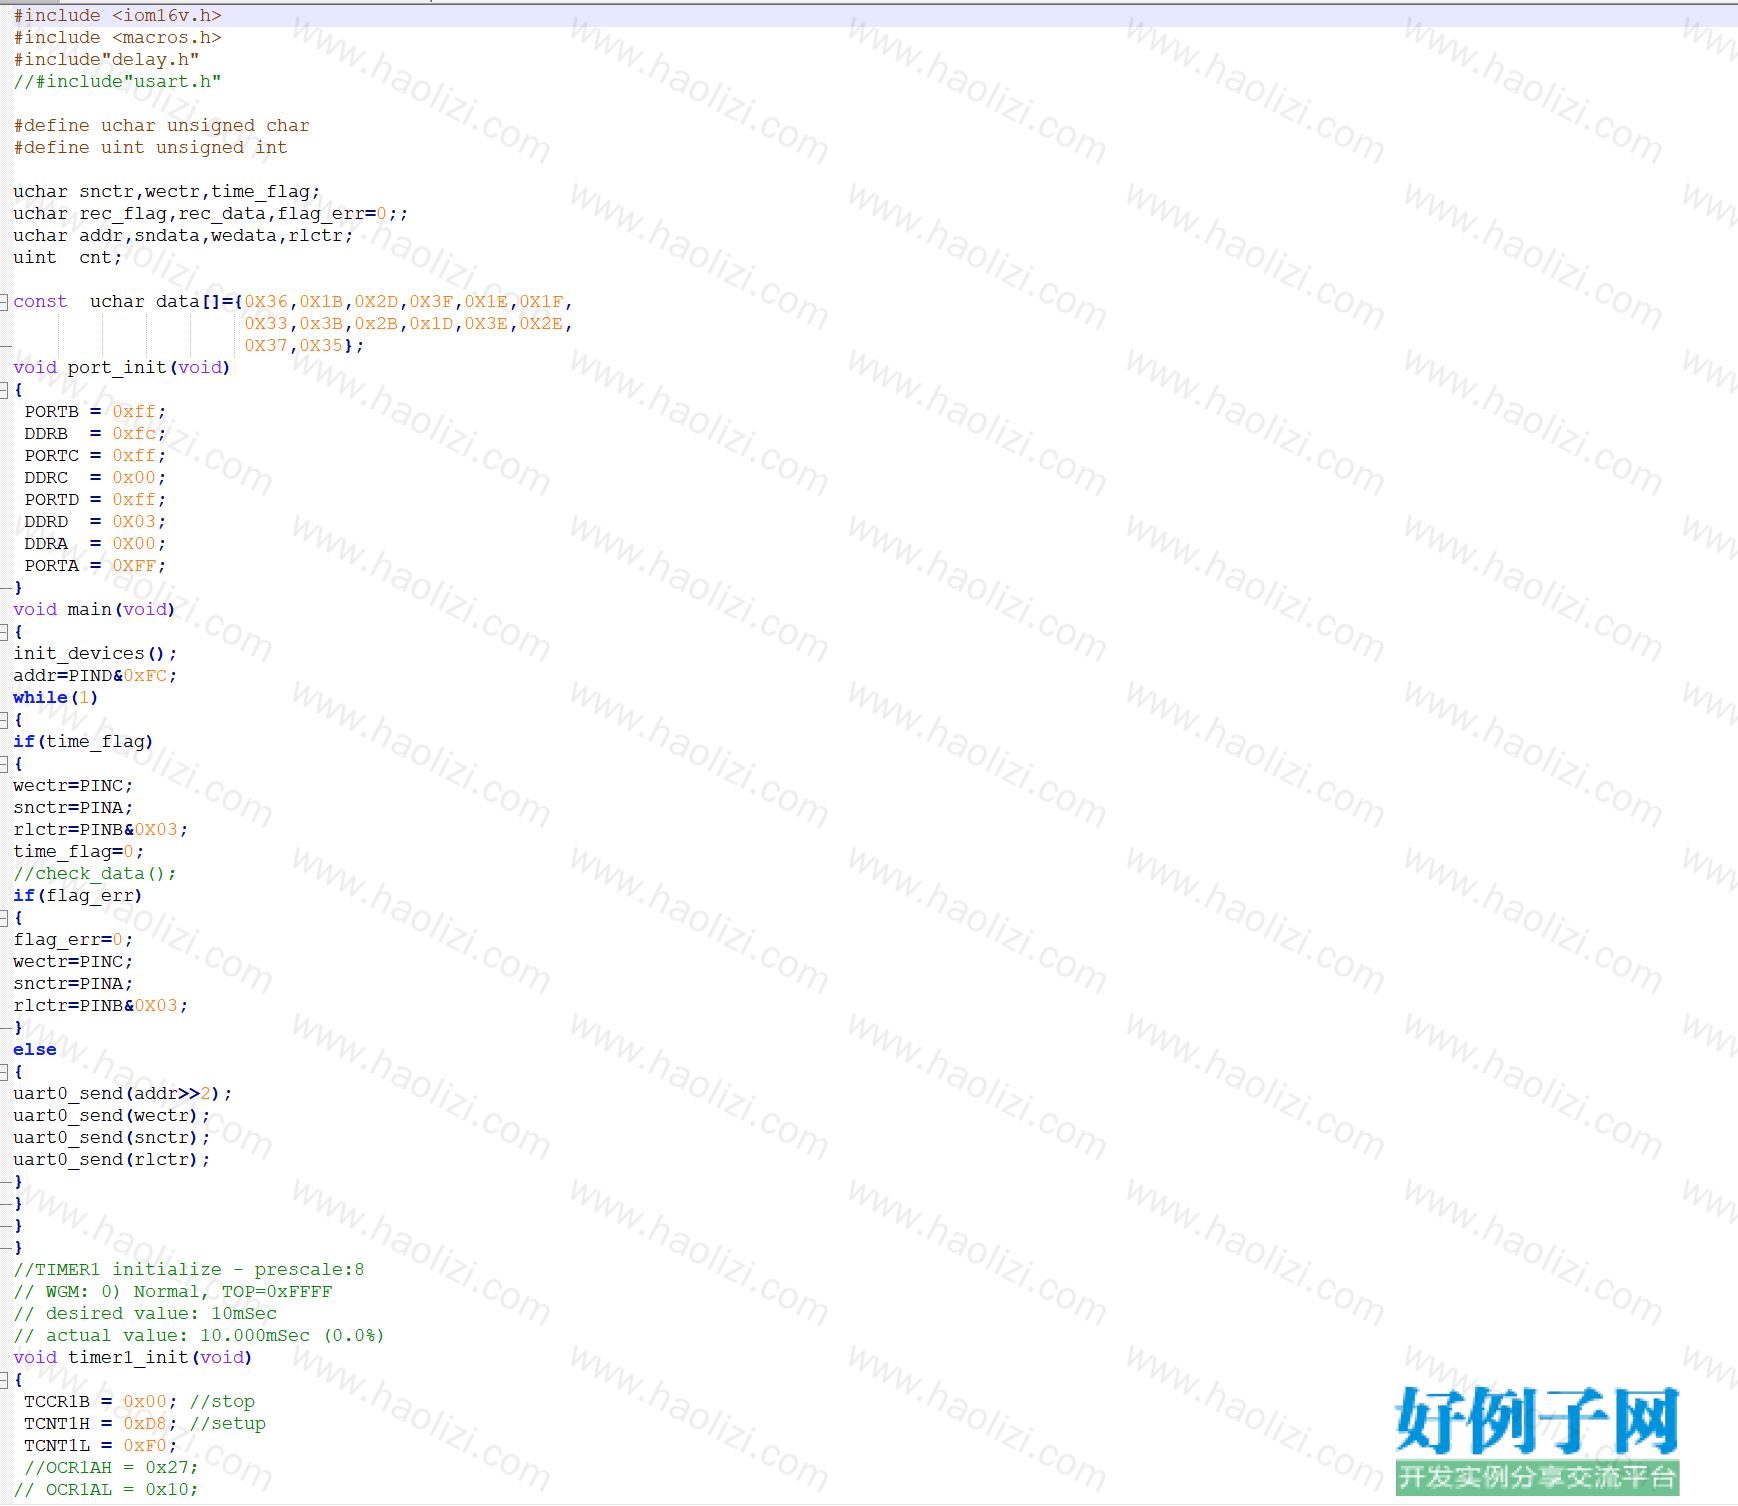The width and height of the screenshot is (1738, 1506).
Task: Click the 'uint cnt;' declaration
Action: pyautogui.click(x=68, y=258)
